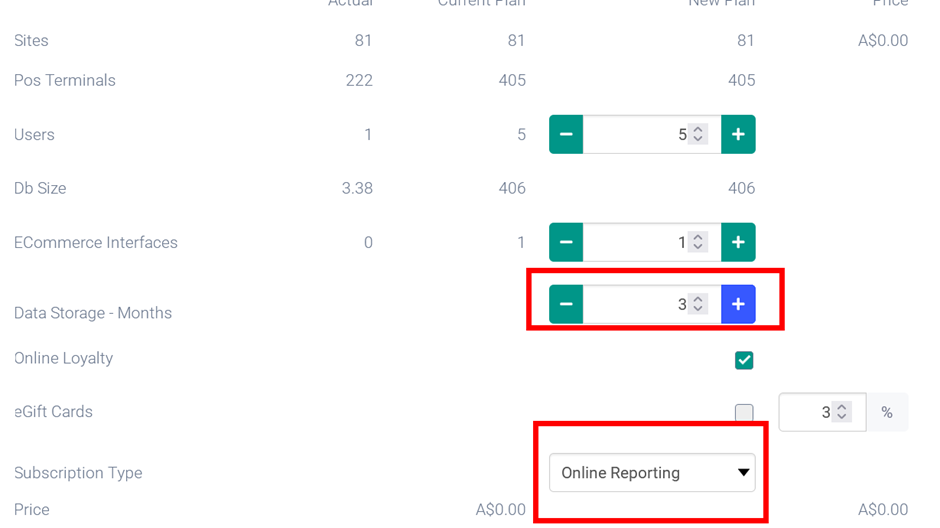Screen dimensions: 940x528
Task: Click ECommerce Interfaces spinner up arrow
Action: (698, 237)
